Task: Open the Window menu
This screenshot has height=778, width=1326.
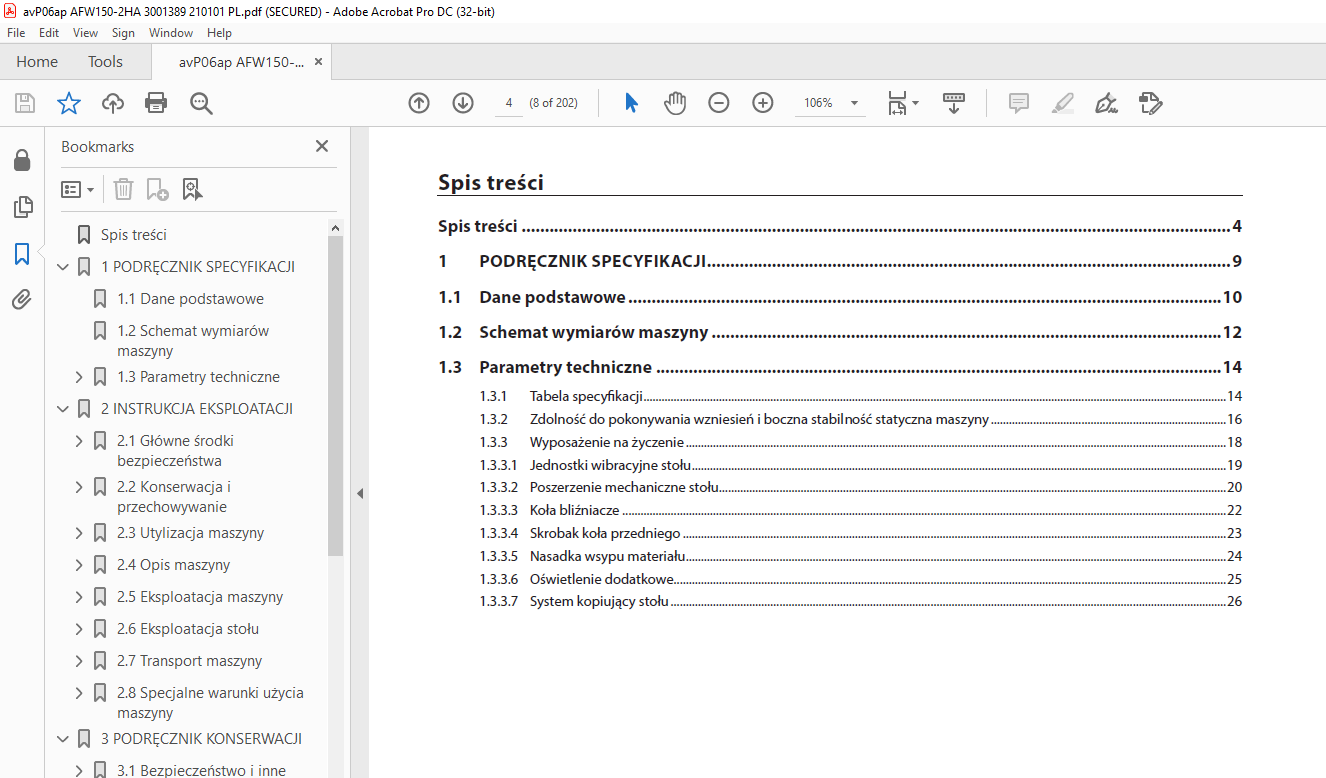Action: point(171,33)
